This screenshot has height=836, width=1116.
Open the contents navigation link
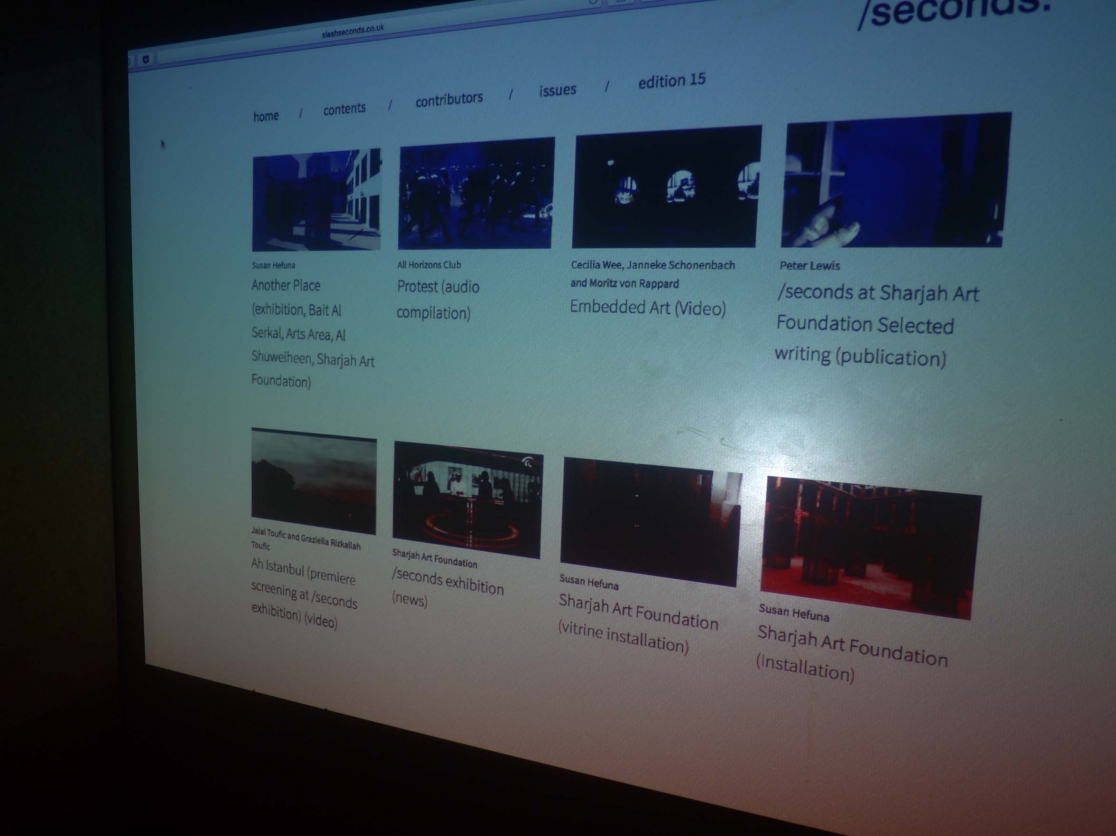coord(344,109)
